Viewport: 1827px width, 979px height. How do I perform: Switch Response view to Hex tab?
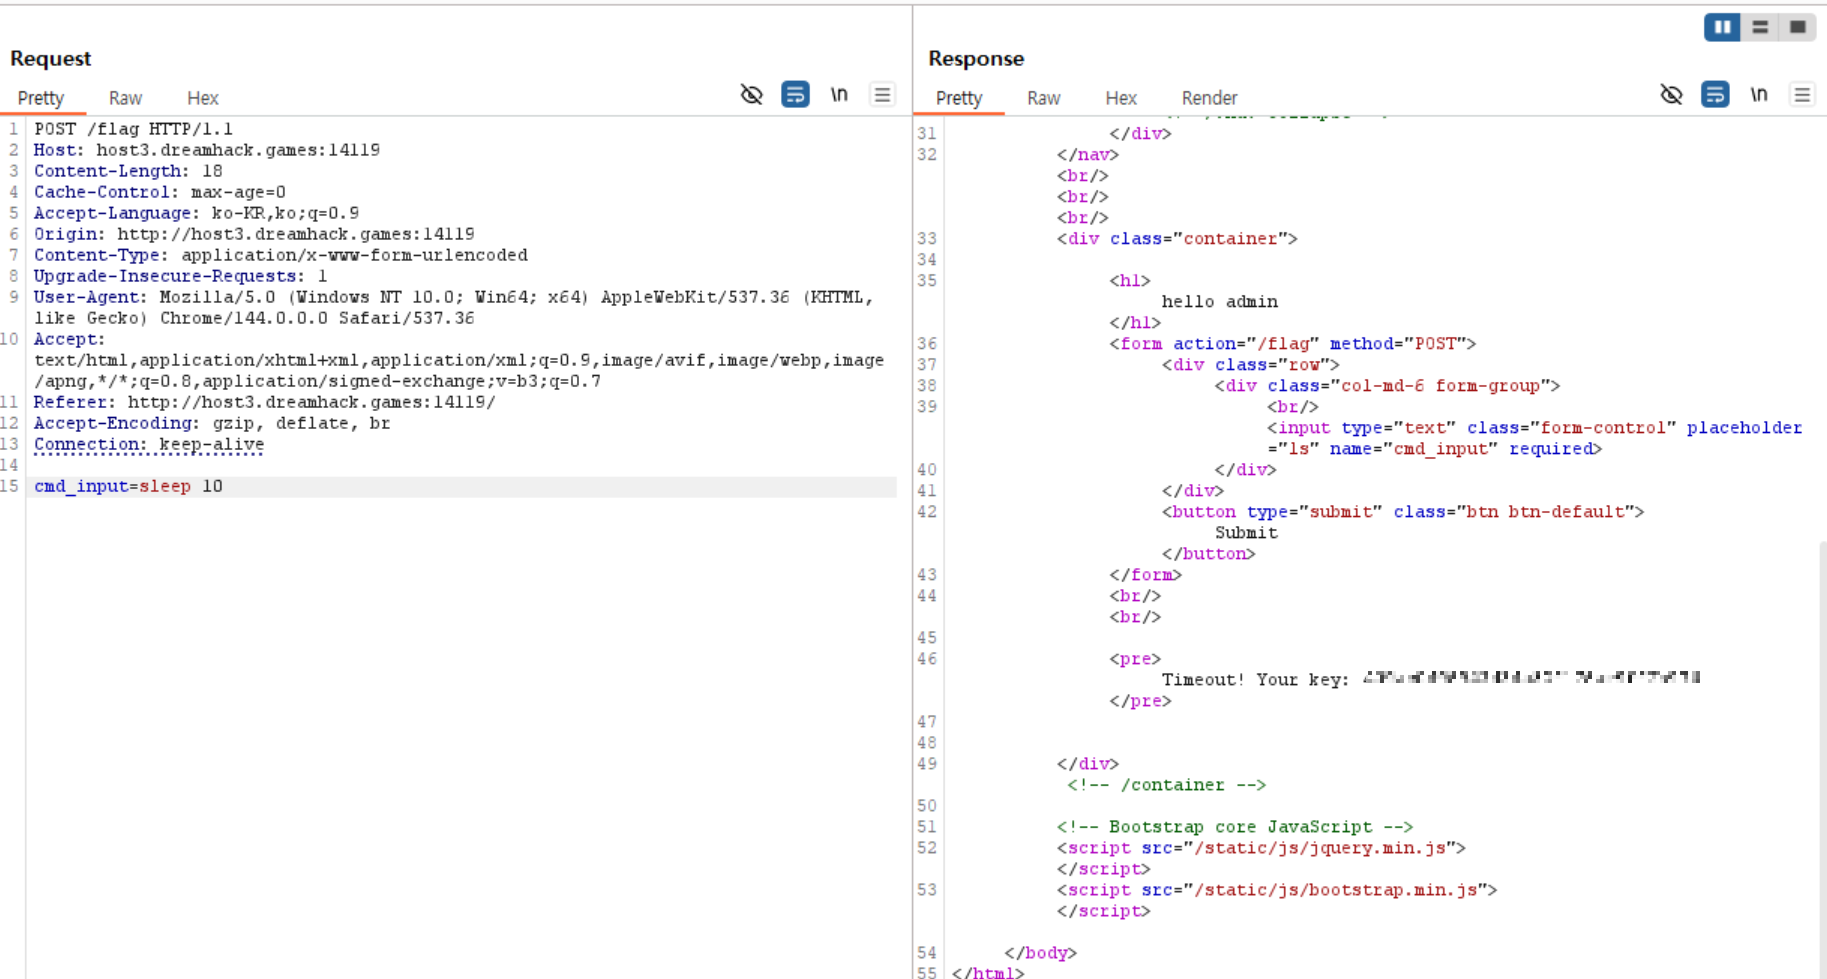(x=1121, y=98)
